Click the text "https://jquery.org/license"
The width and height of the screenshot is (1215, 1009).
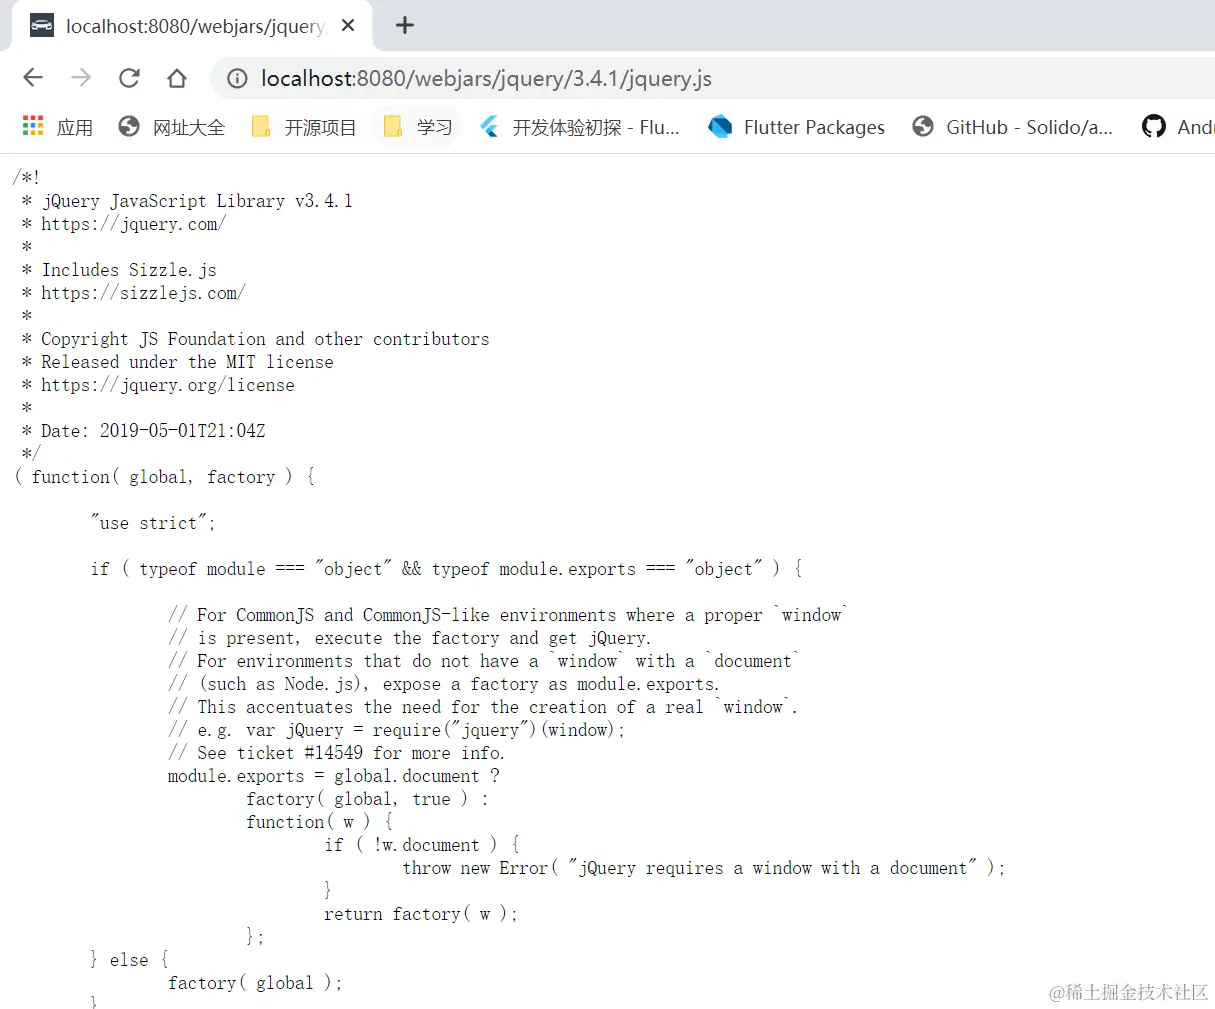[x=168, y=385]
